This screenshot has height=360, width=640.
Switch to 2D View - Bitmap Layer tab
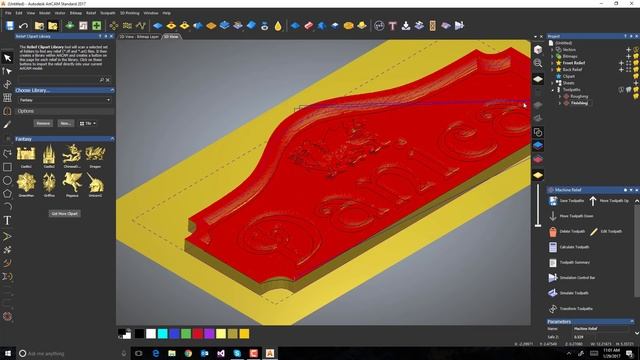tap(139, 37)
